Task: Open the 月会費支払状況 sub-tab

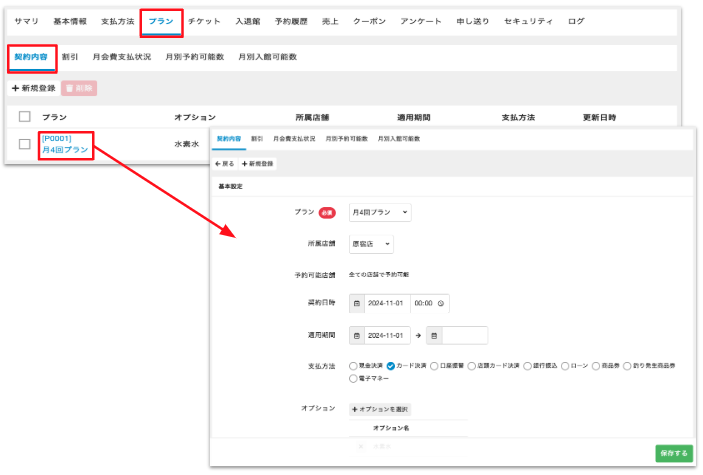Action: coord(121,57)
